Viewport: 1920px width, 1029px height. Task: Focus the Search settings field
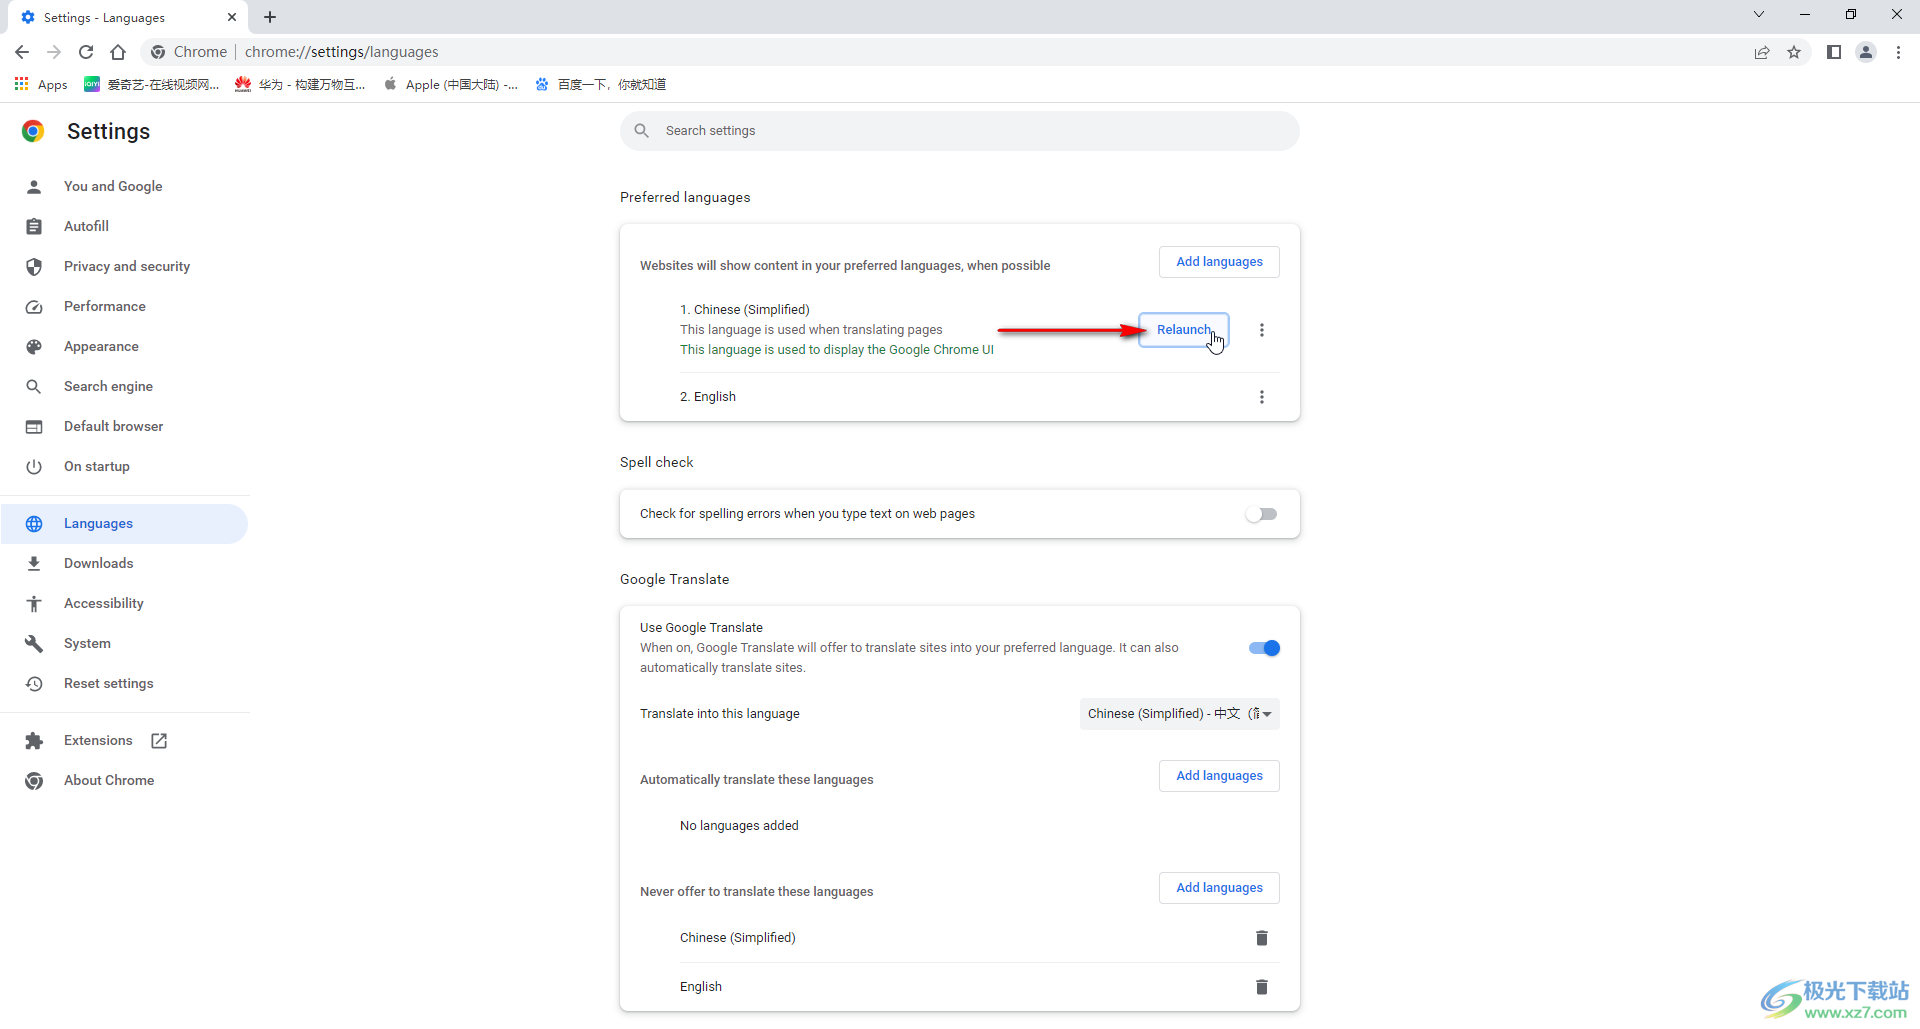click(960, 131)
